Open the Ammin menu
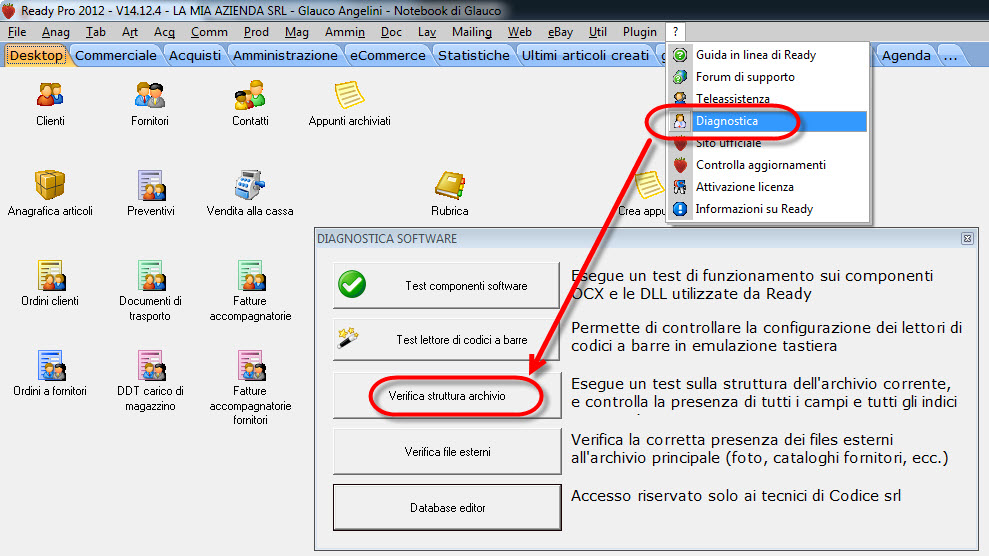Image resolution: width=989 pixels, height=556 pixels. pos(345,32)
